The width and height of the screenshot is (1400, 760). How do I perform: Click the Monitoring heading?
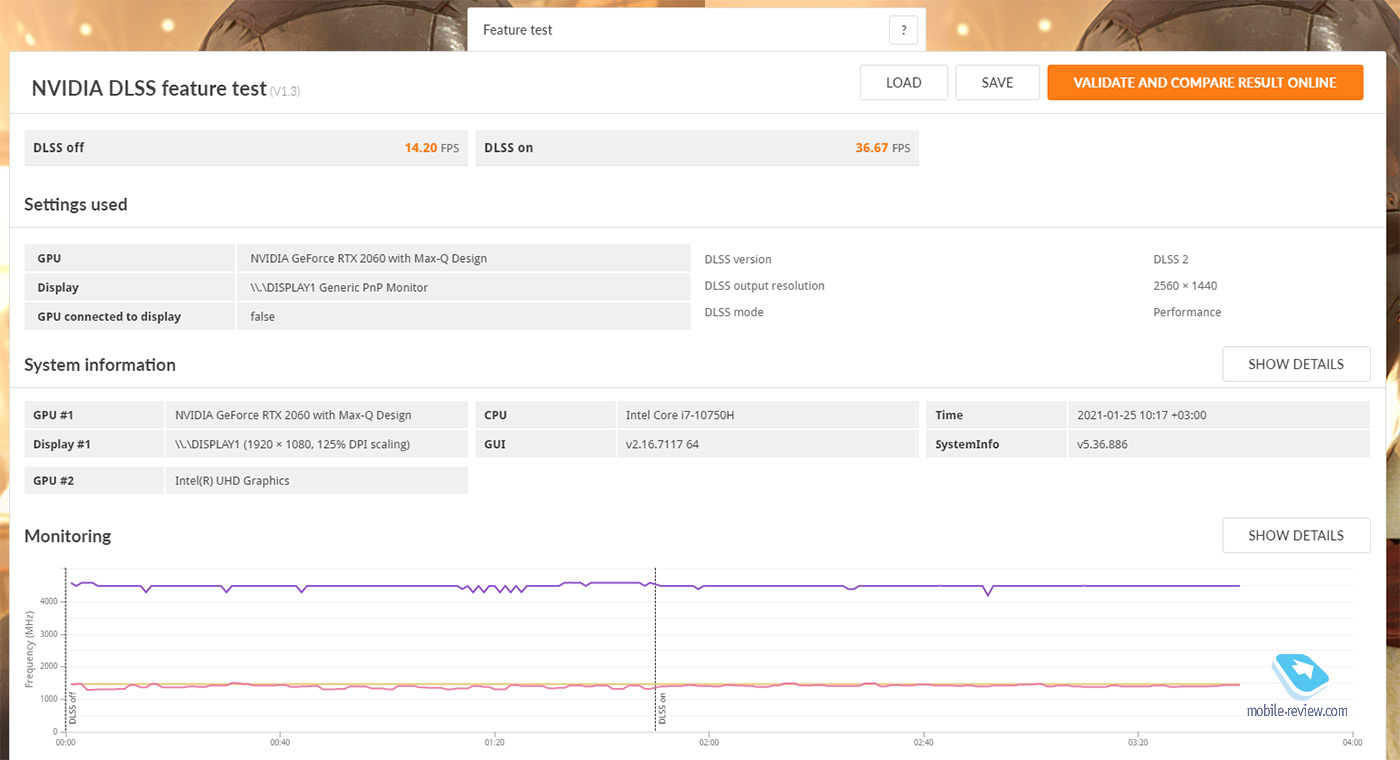point(68,536)
